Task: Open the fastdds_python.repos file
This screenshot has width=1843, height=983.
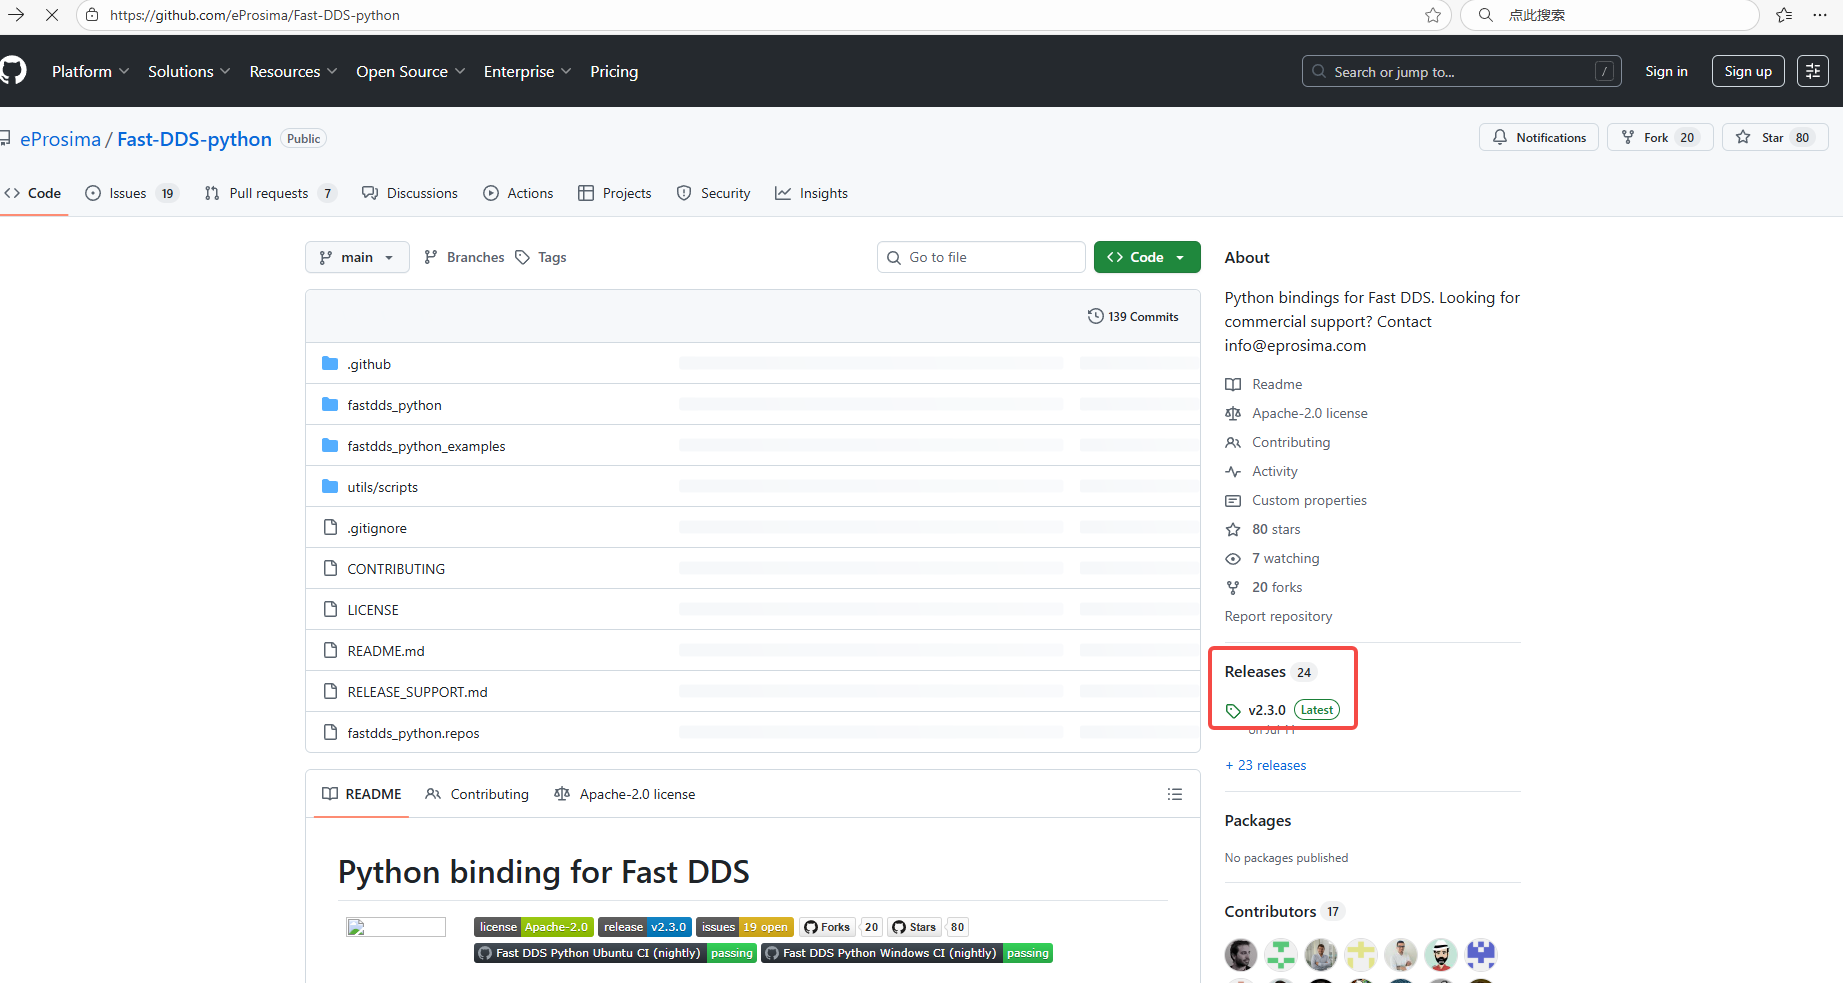Action: pos(413,733)
